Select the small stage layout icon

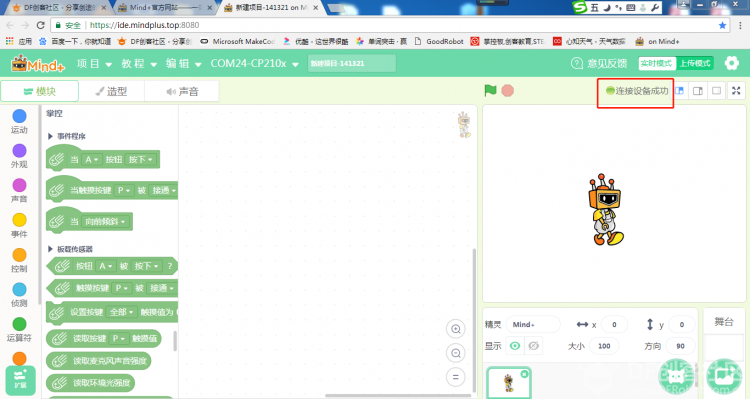click(679, 90)
